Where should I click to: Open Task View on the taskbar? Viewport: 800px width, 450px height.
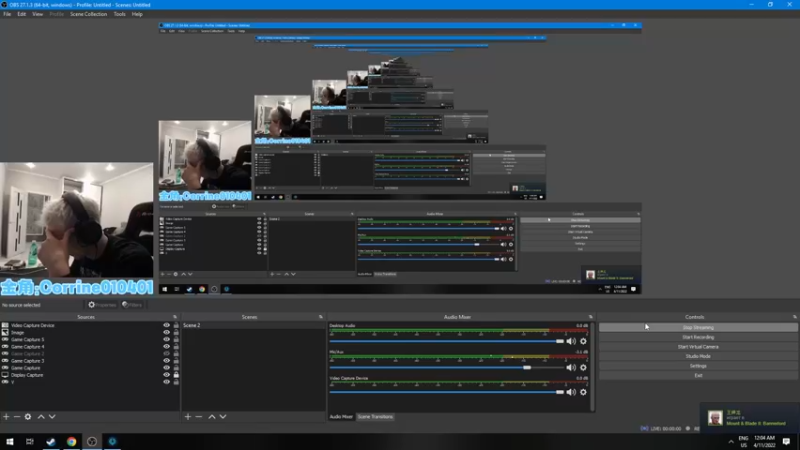(30, 441)
